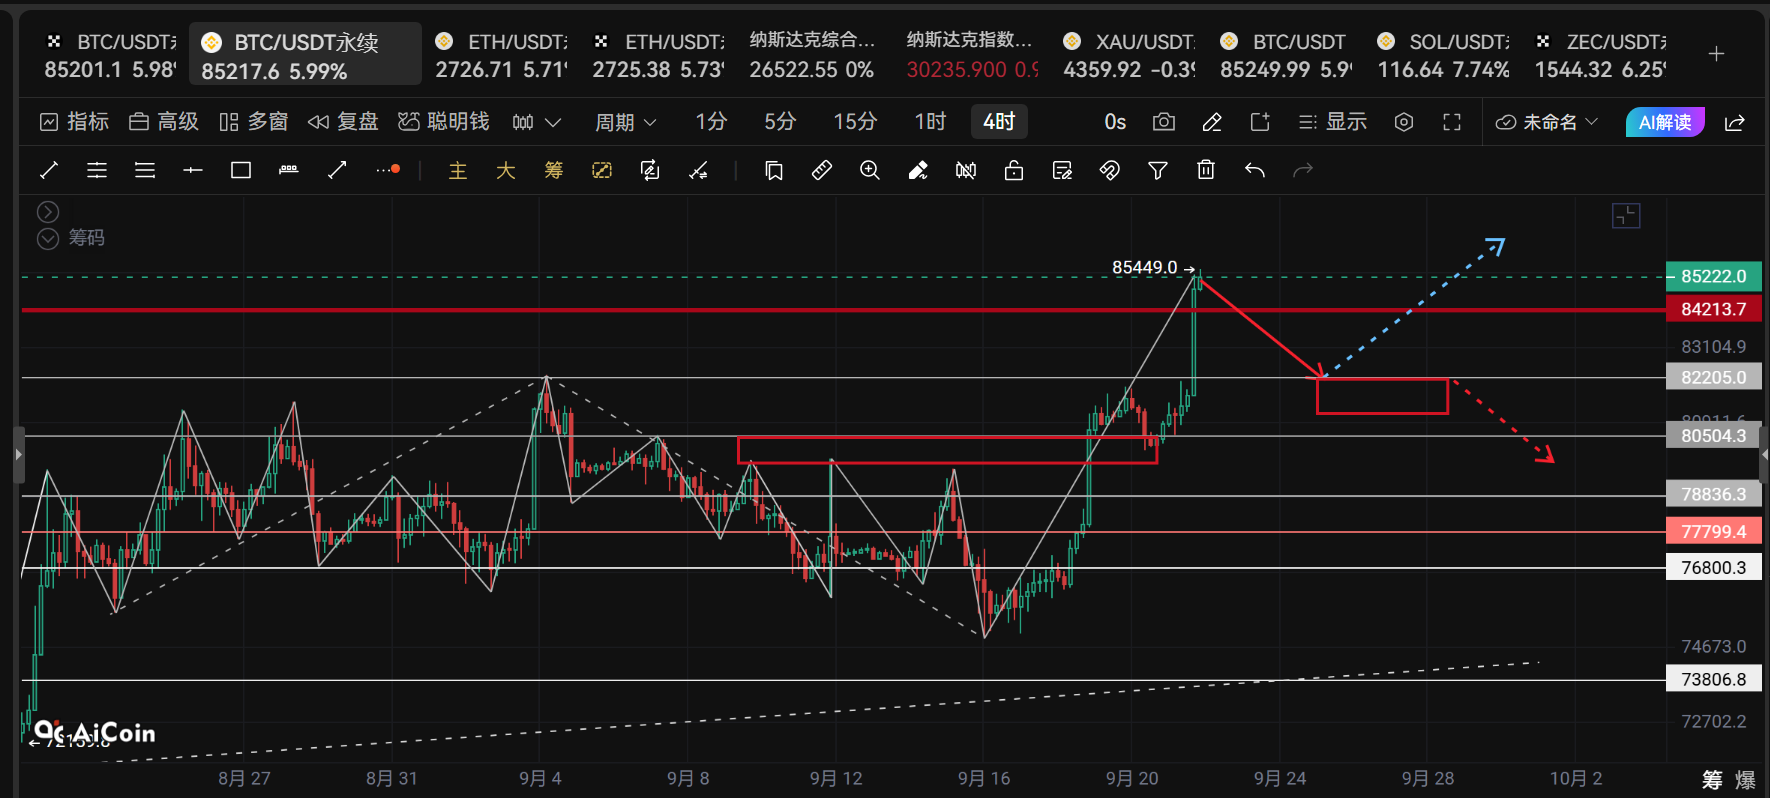Switch to the ZEC/USDT ticker tab
Screen dimensions: 1770x798
[x=1601, y=55]
